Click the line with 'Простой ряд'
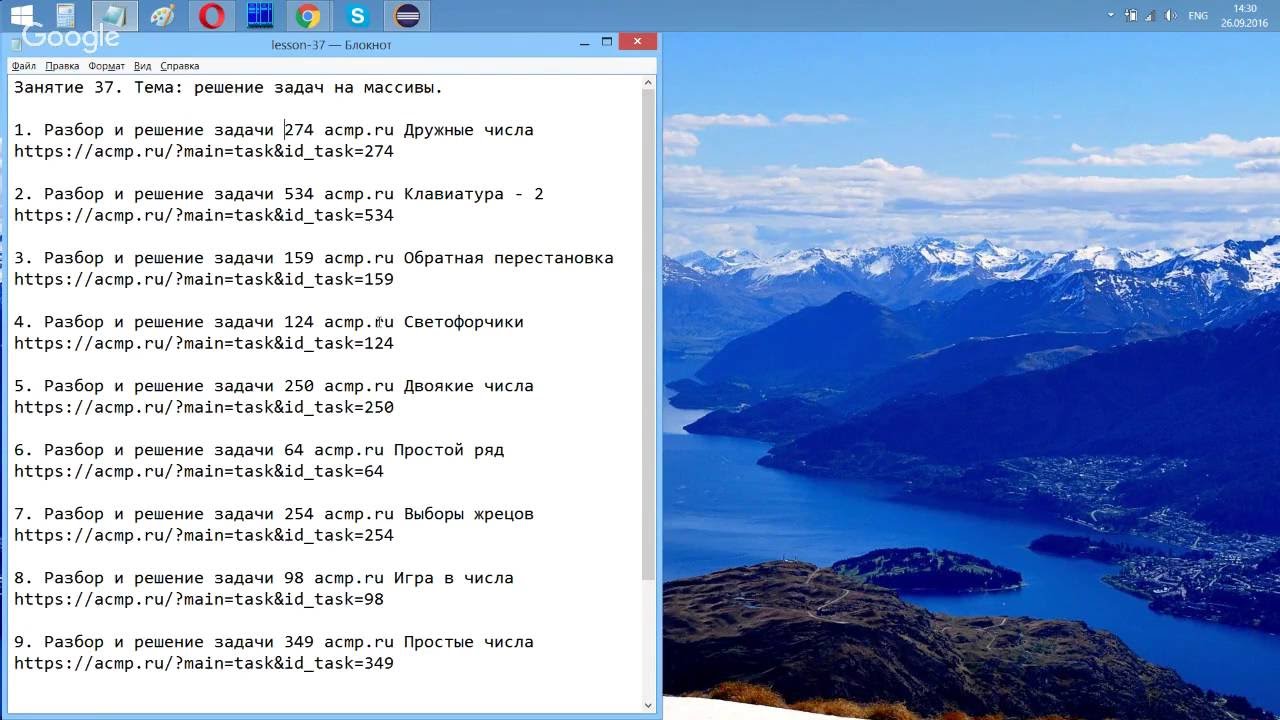The image size is (1280, 720). (258, 450)
